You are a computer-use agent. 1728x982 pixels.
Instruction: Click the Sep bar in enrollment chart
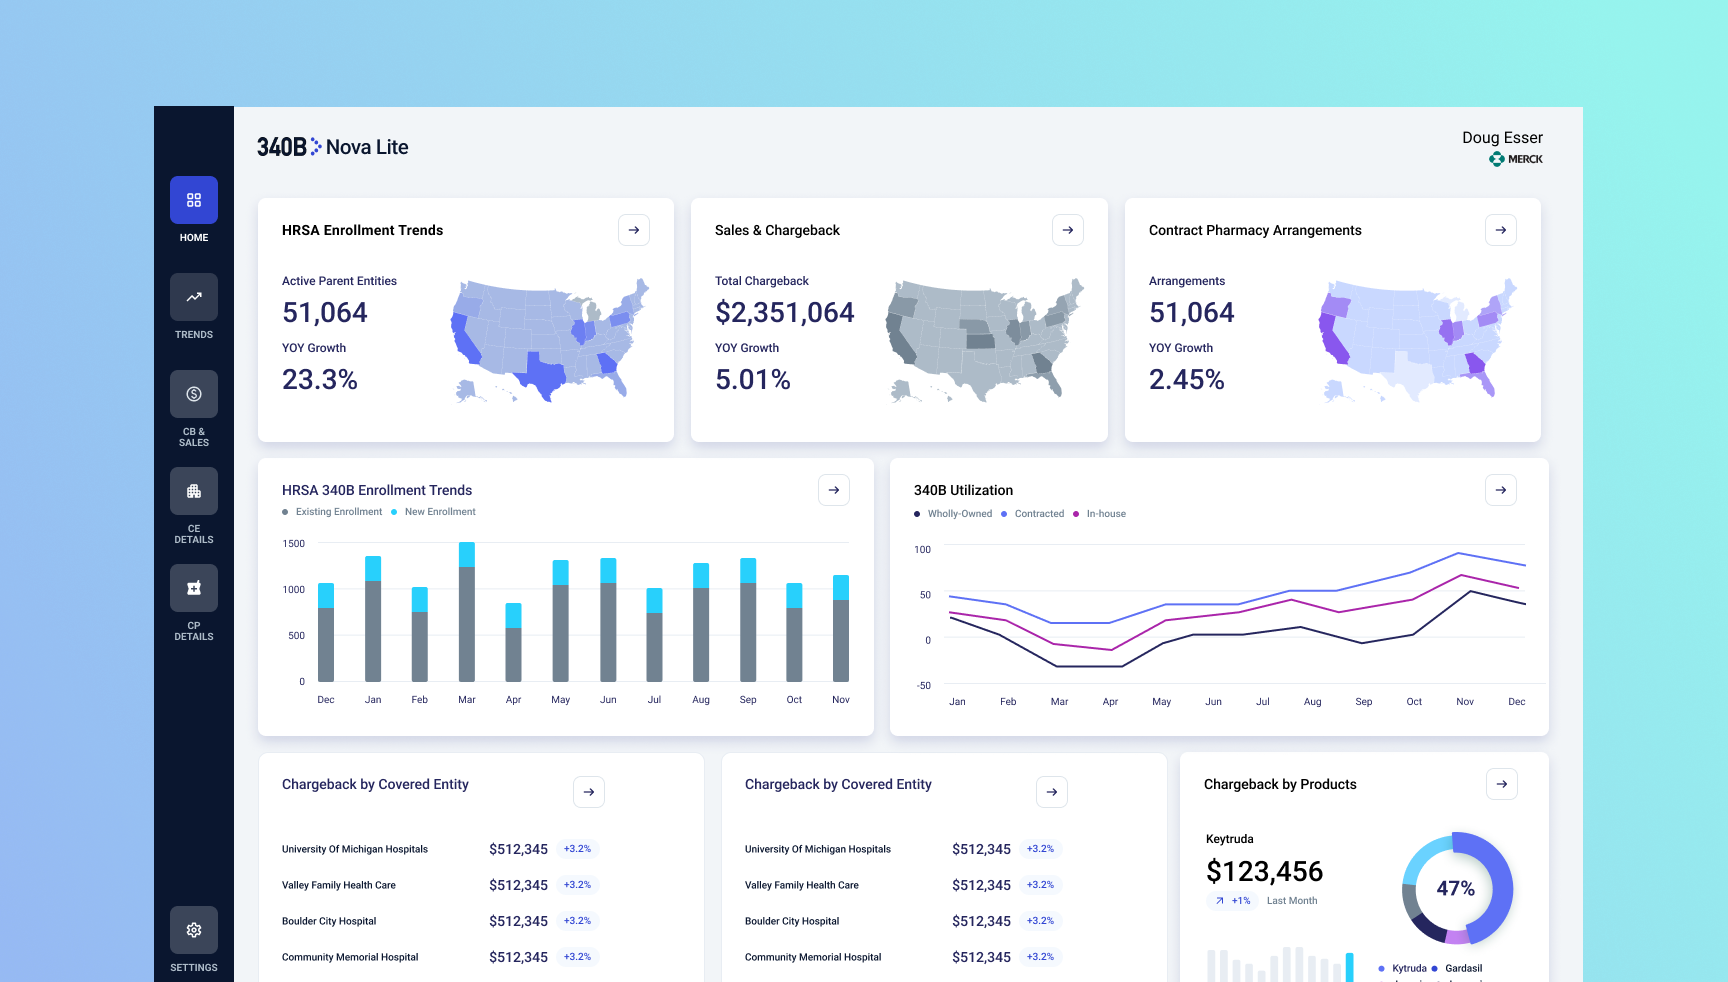pyautogui.click(x=748, y=620)
